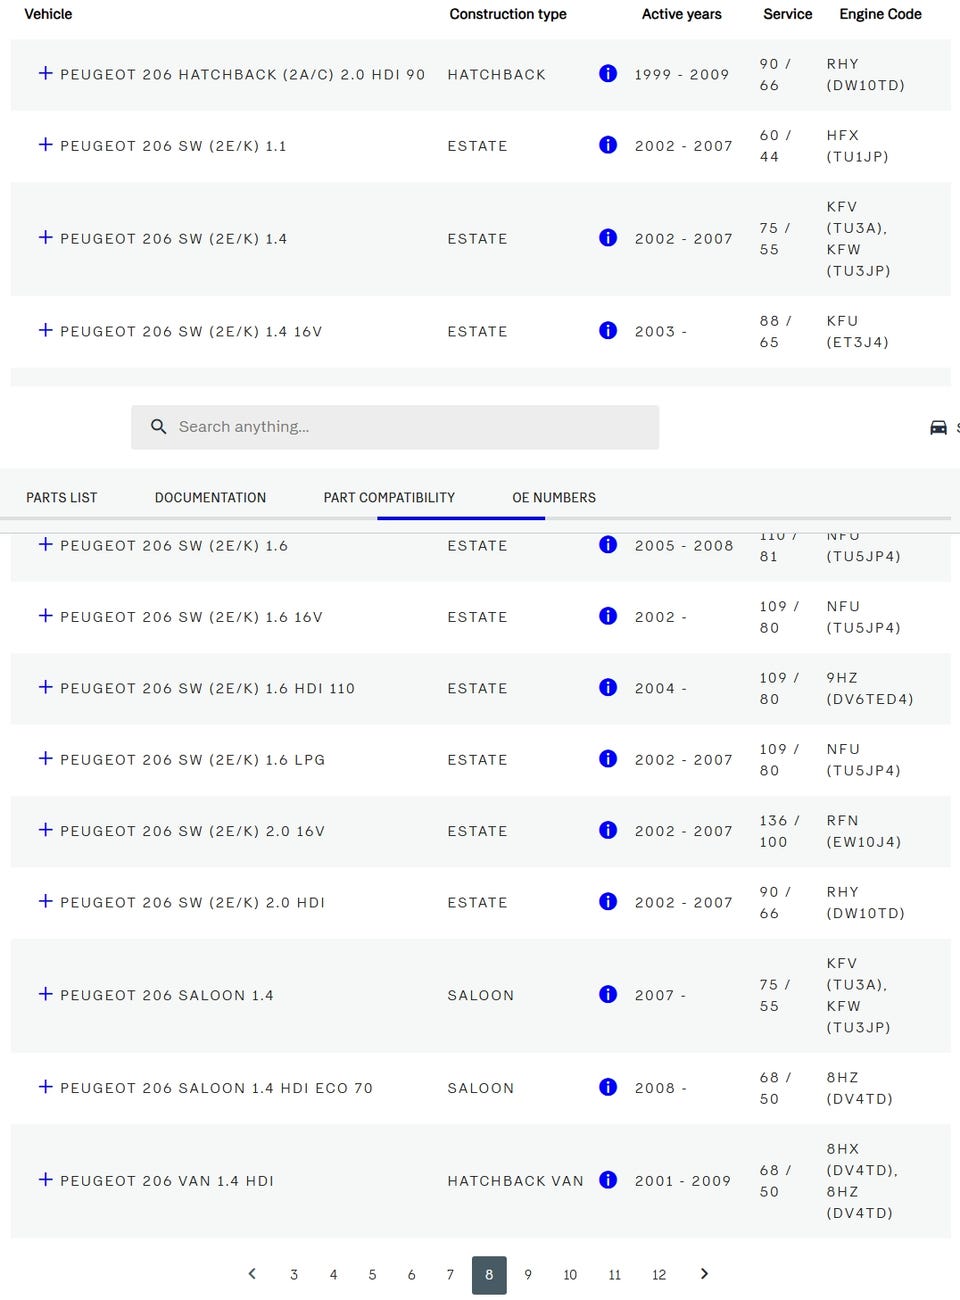Open info icon for 206 Hatchback 2.0 HDI 90
This screenshot has height=1300, width=960.
click(608, 73)
